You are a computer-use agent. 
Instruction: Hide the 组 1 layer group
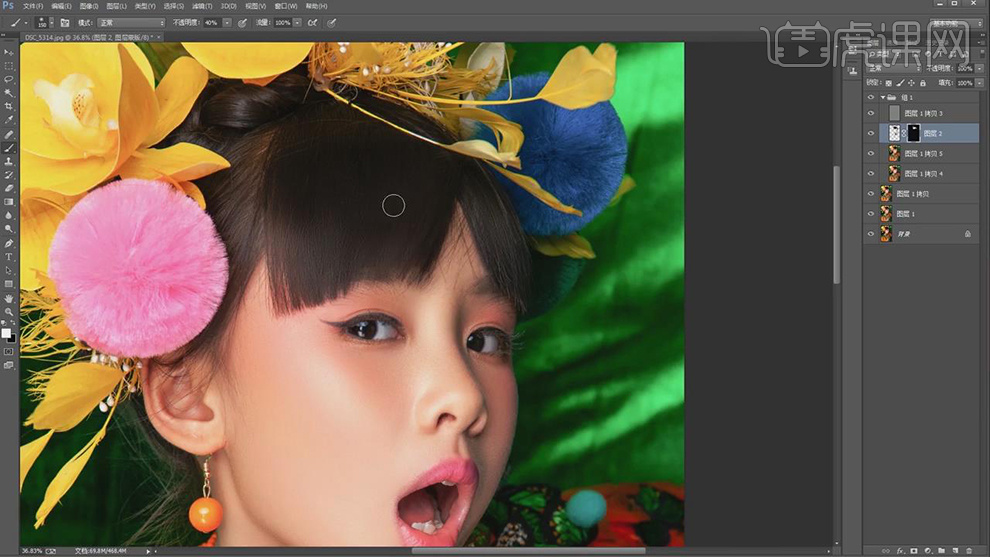coord(871,98)
